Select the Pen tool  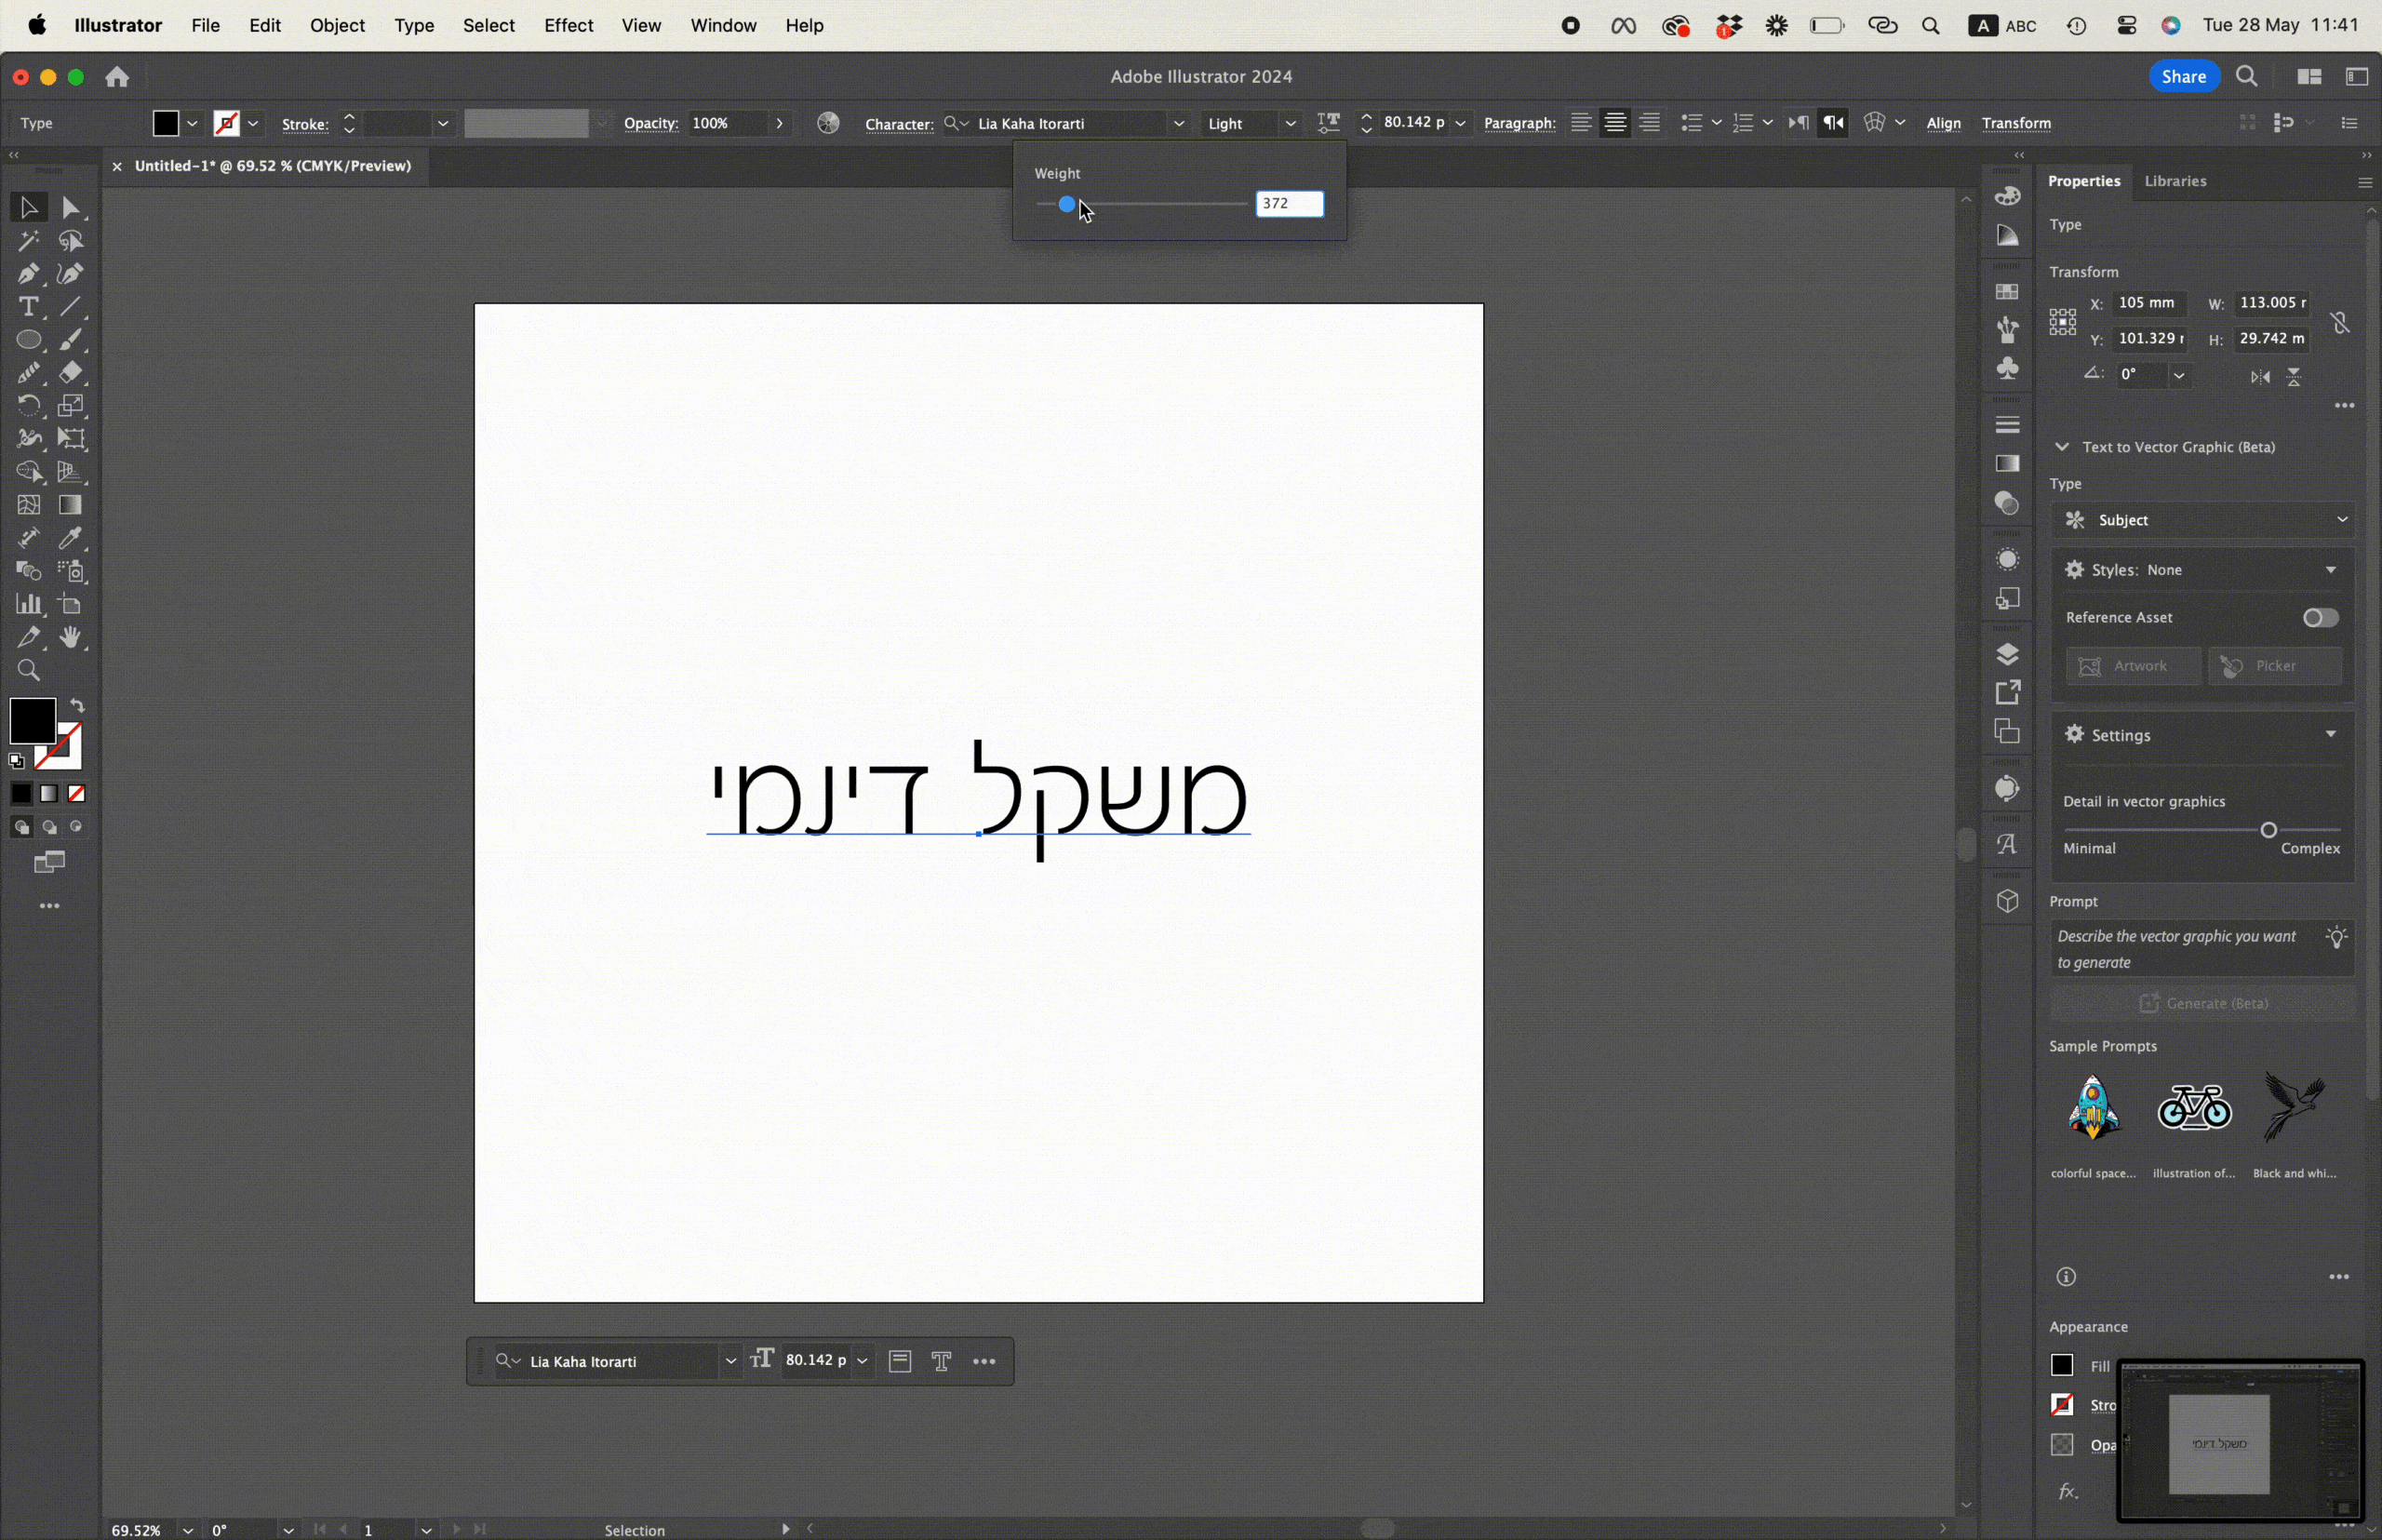coord(28,274)
